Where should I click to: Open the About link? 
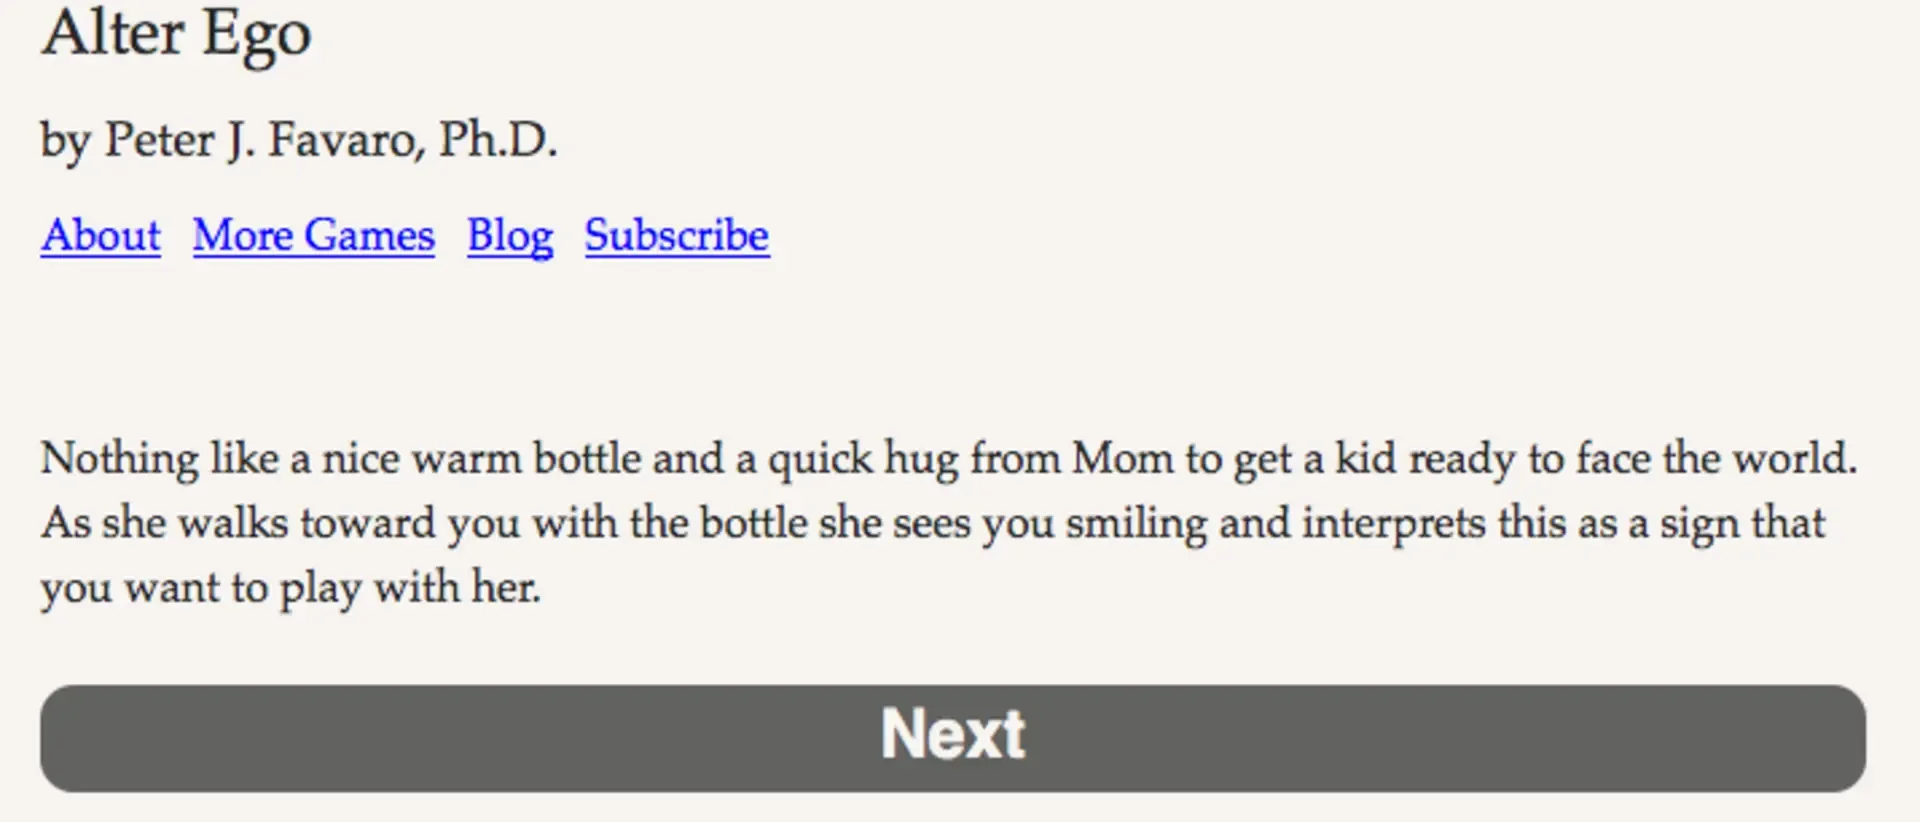100,236
